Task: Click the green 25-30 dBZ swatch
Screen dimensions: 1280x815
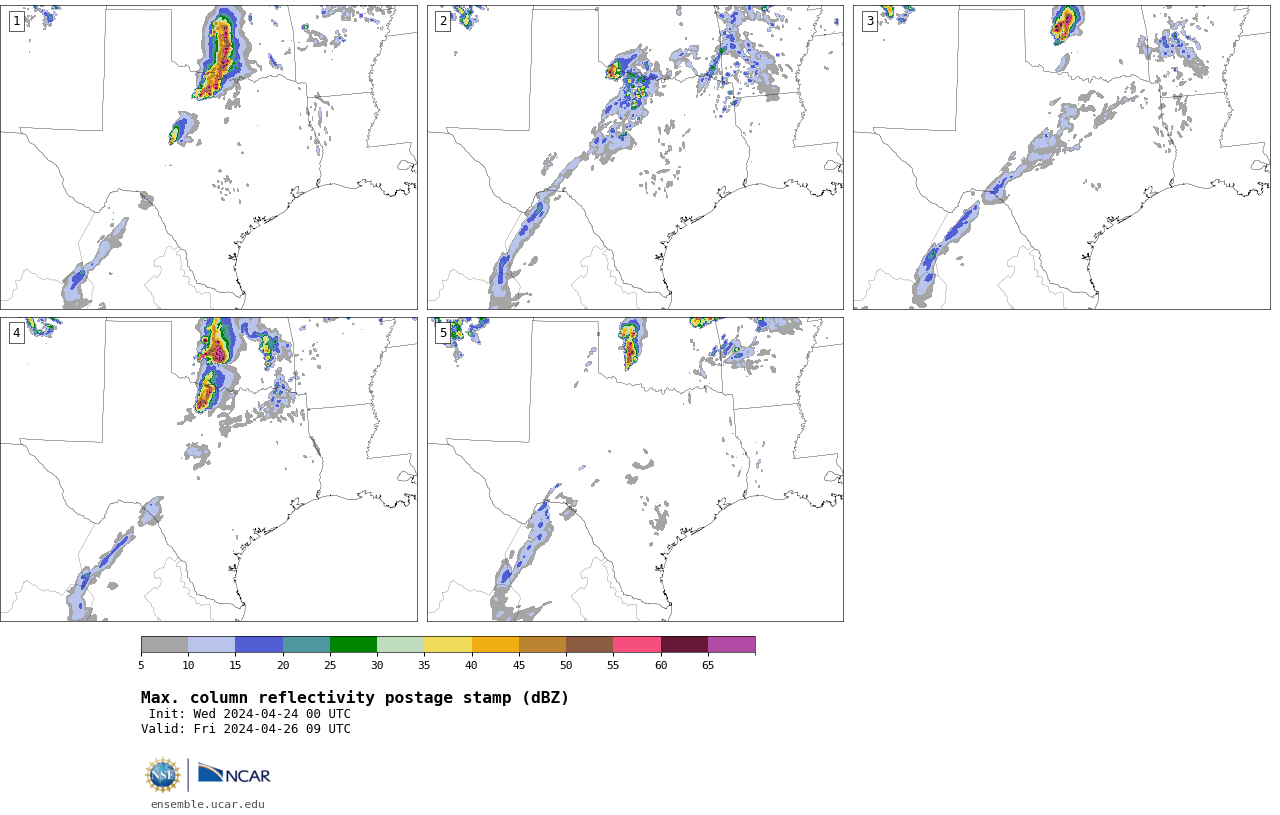Action: coord(353,644)
